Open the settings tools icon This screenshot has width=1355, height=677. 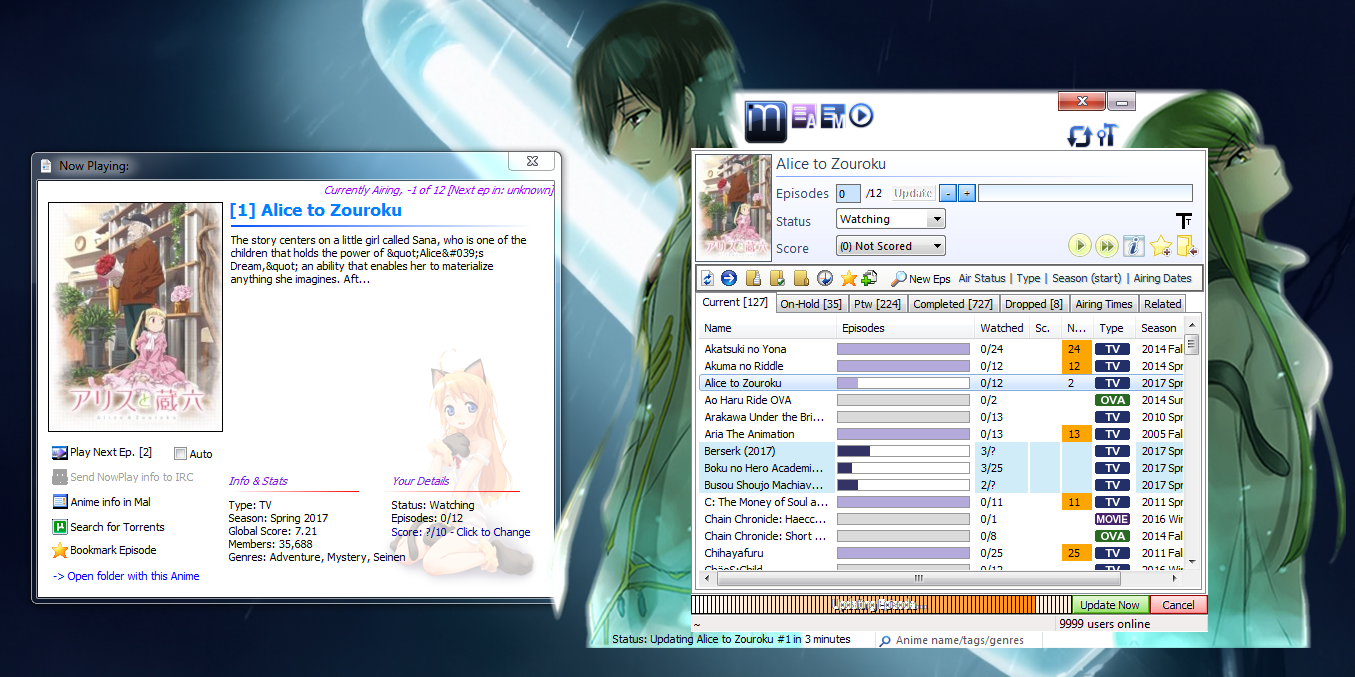click(1105, 136)
